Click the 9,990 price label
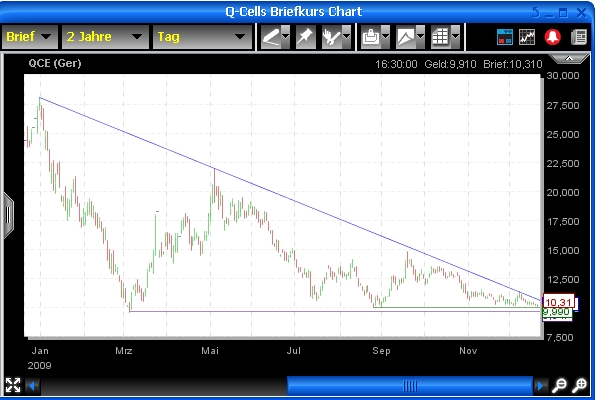 (556, 312)
